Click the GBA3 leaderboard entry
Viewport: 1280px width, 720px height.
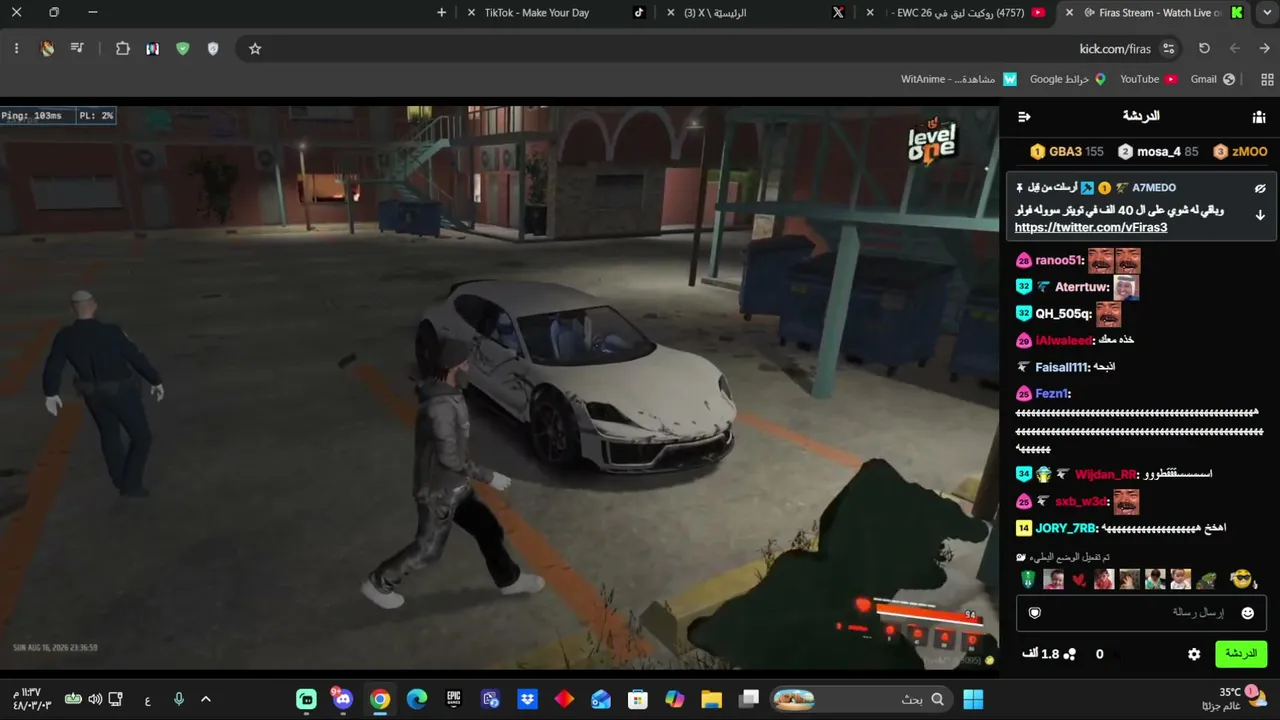click(1067, 152)
